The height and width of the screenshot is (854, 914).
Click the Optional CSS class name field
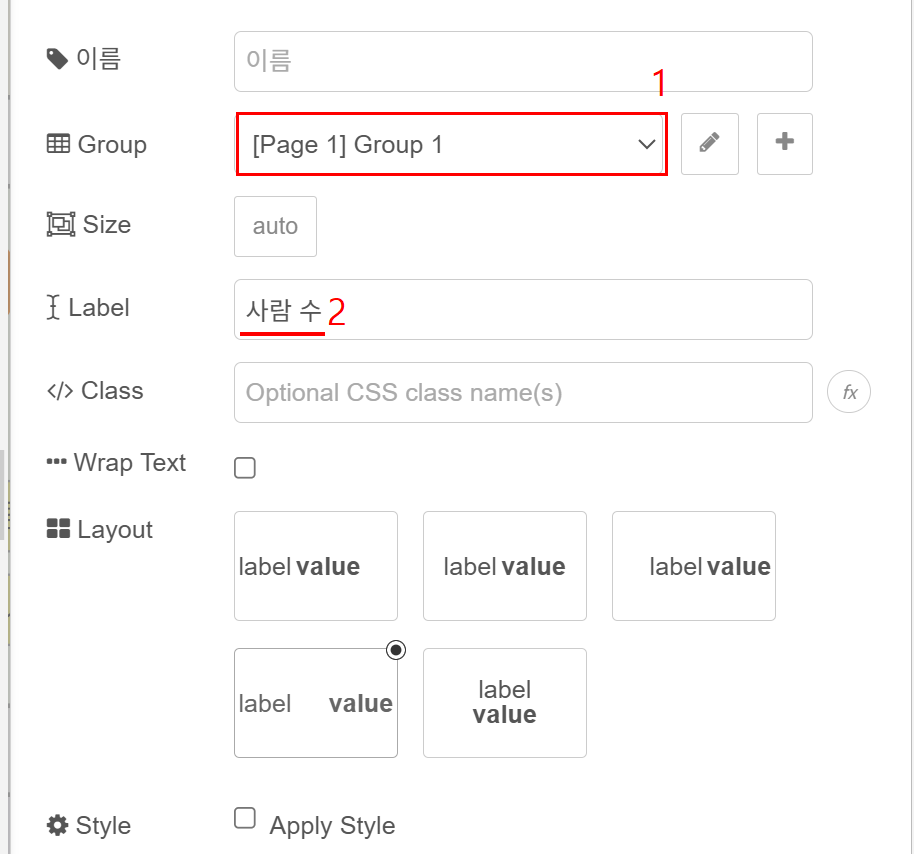(x=522, y=392)
